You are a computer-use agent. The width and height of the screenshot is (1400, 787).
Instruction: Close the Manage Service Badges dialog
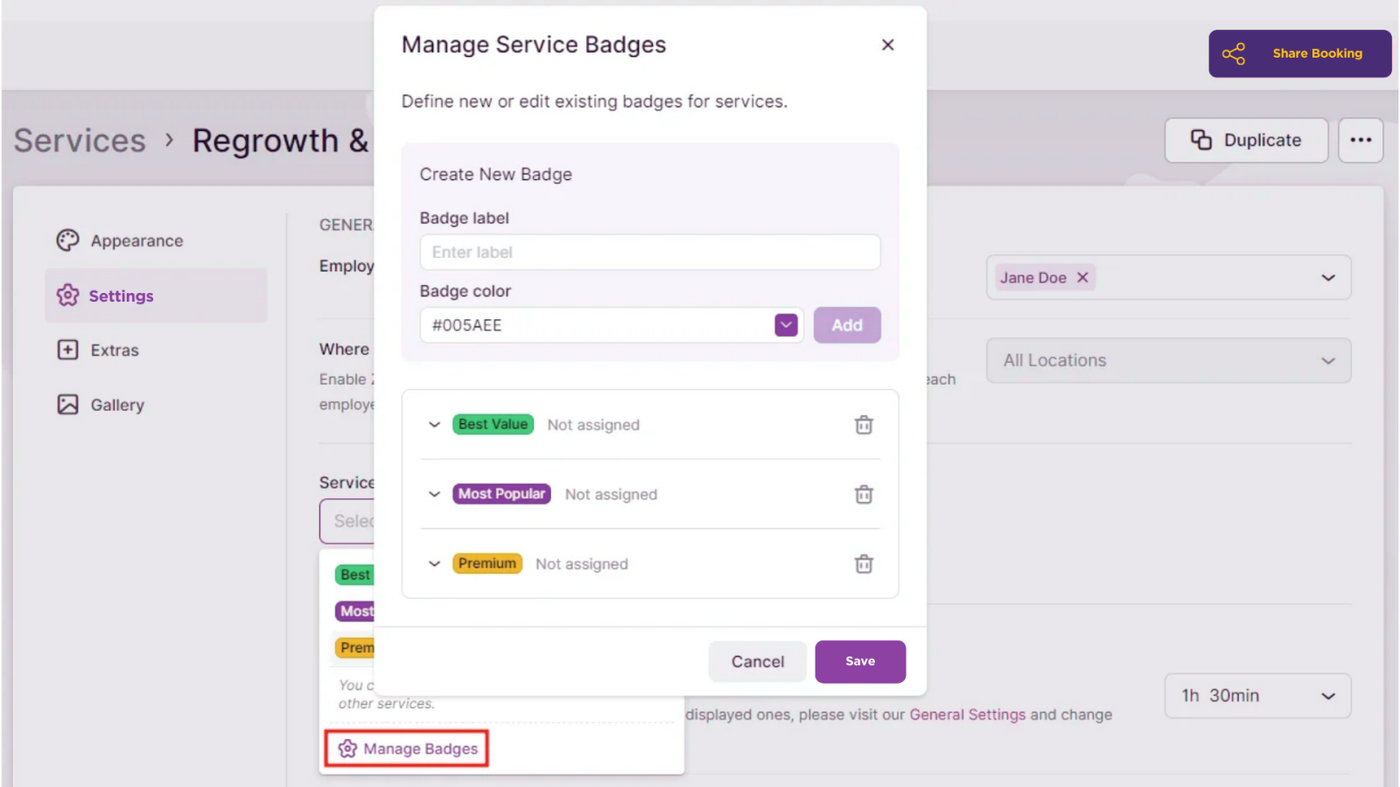[x=887, y=45]
